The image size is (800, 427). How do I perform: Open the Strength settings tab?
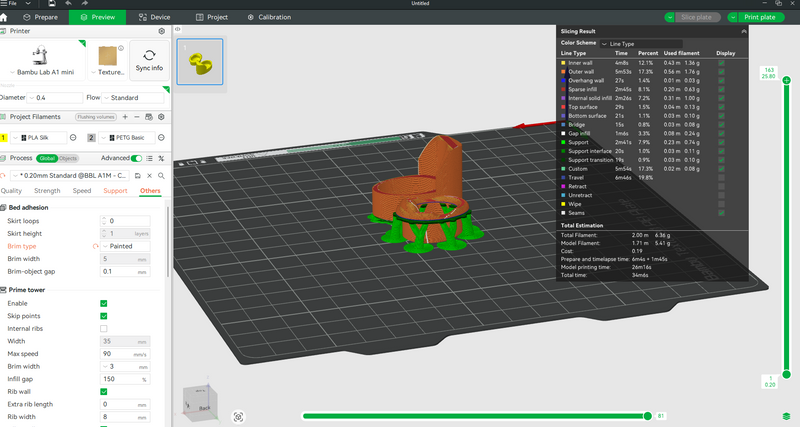point(47,191)
